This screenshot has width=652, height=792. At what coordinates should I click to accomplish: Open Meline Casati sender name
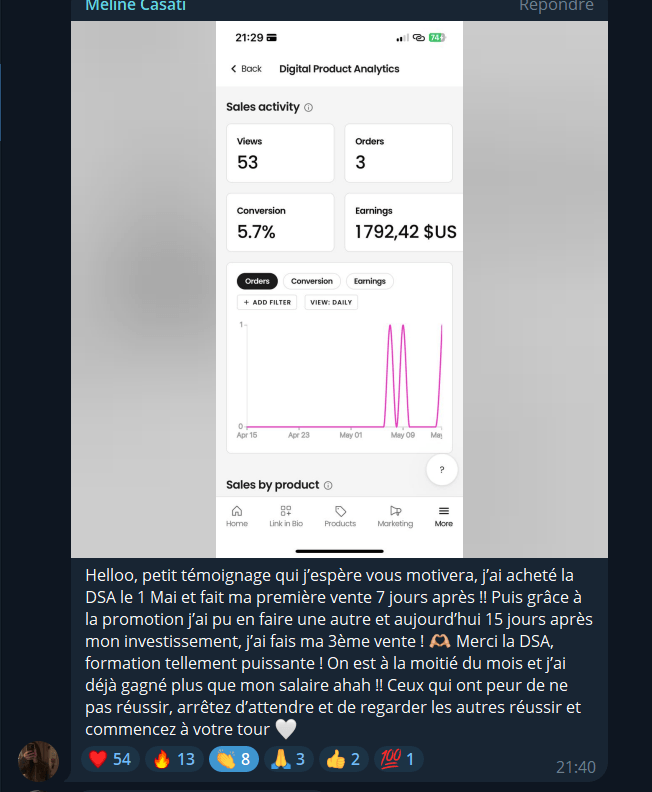coord(135,6)
